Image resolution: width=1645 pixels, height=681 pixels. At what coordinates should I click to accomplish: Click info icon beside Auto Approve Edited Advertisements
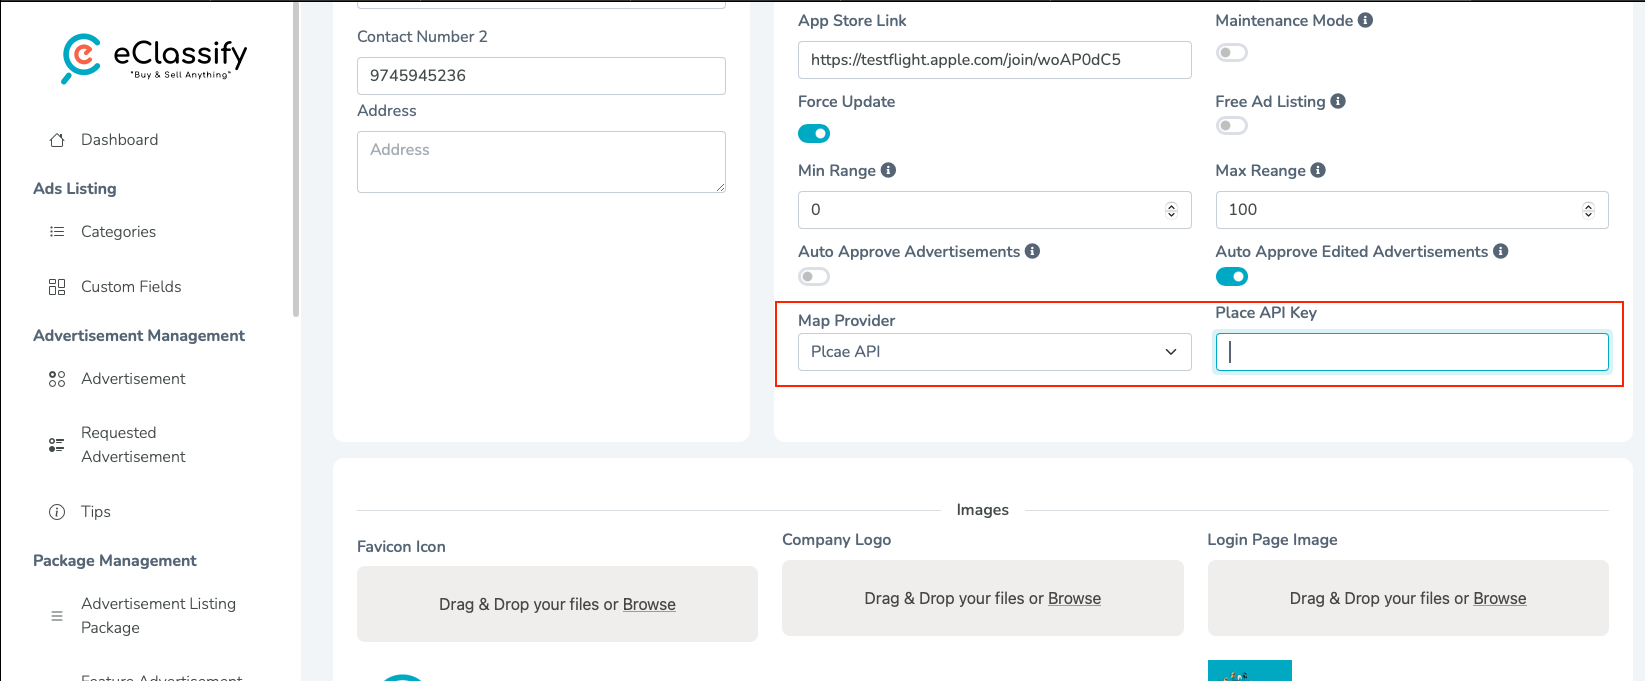1501,251
